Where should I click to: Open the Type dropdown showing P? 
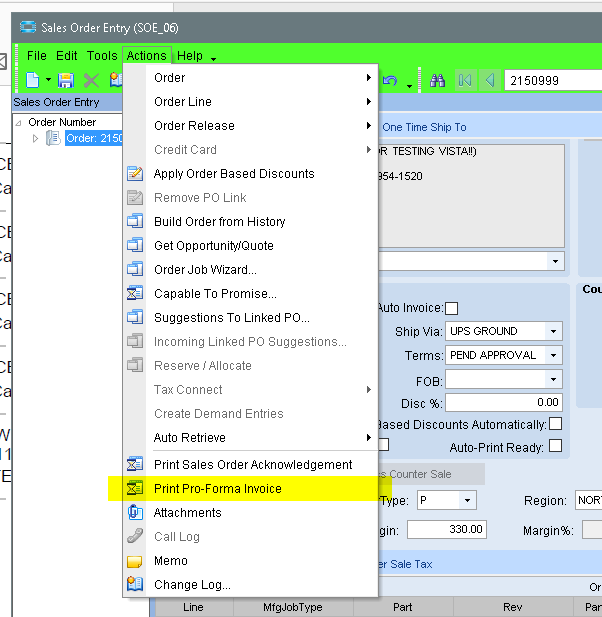click(467, 501)
